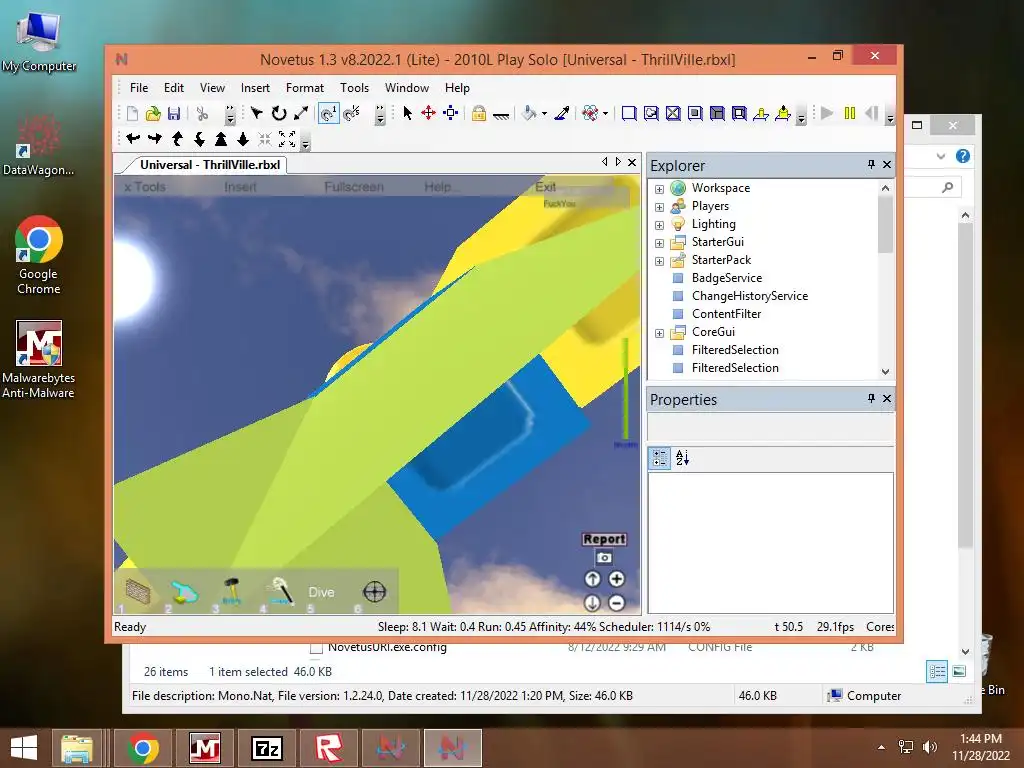The height and width of the screenshot is (768, 1024).
Task: Click the in-game Fullscreen button
Action: (x=353, y=187)
